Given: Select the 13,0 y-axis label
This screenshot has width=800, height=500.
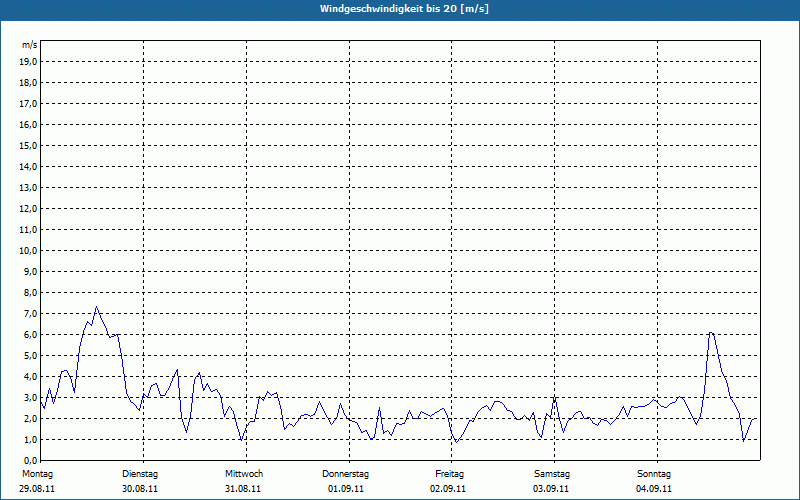Looking at the screenshot, I should point(28,187).
